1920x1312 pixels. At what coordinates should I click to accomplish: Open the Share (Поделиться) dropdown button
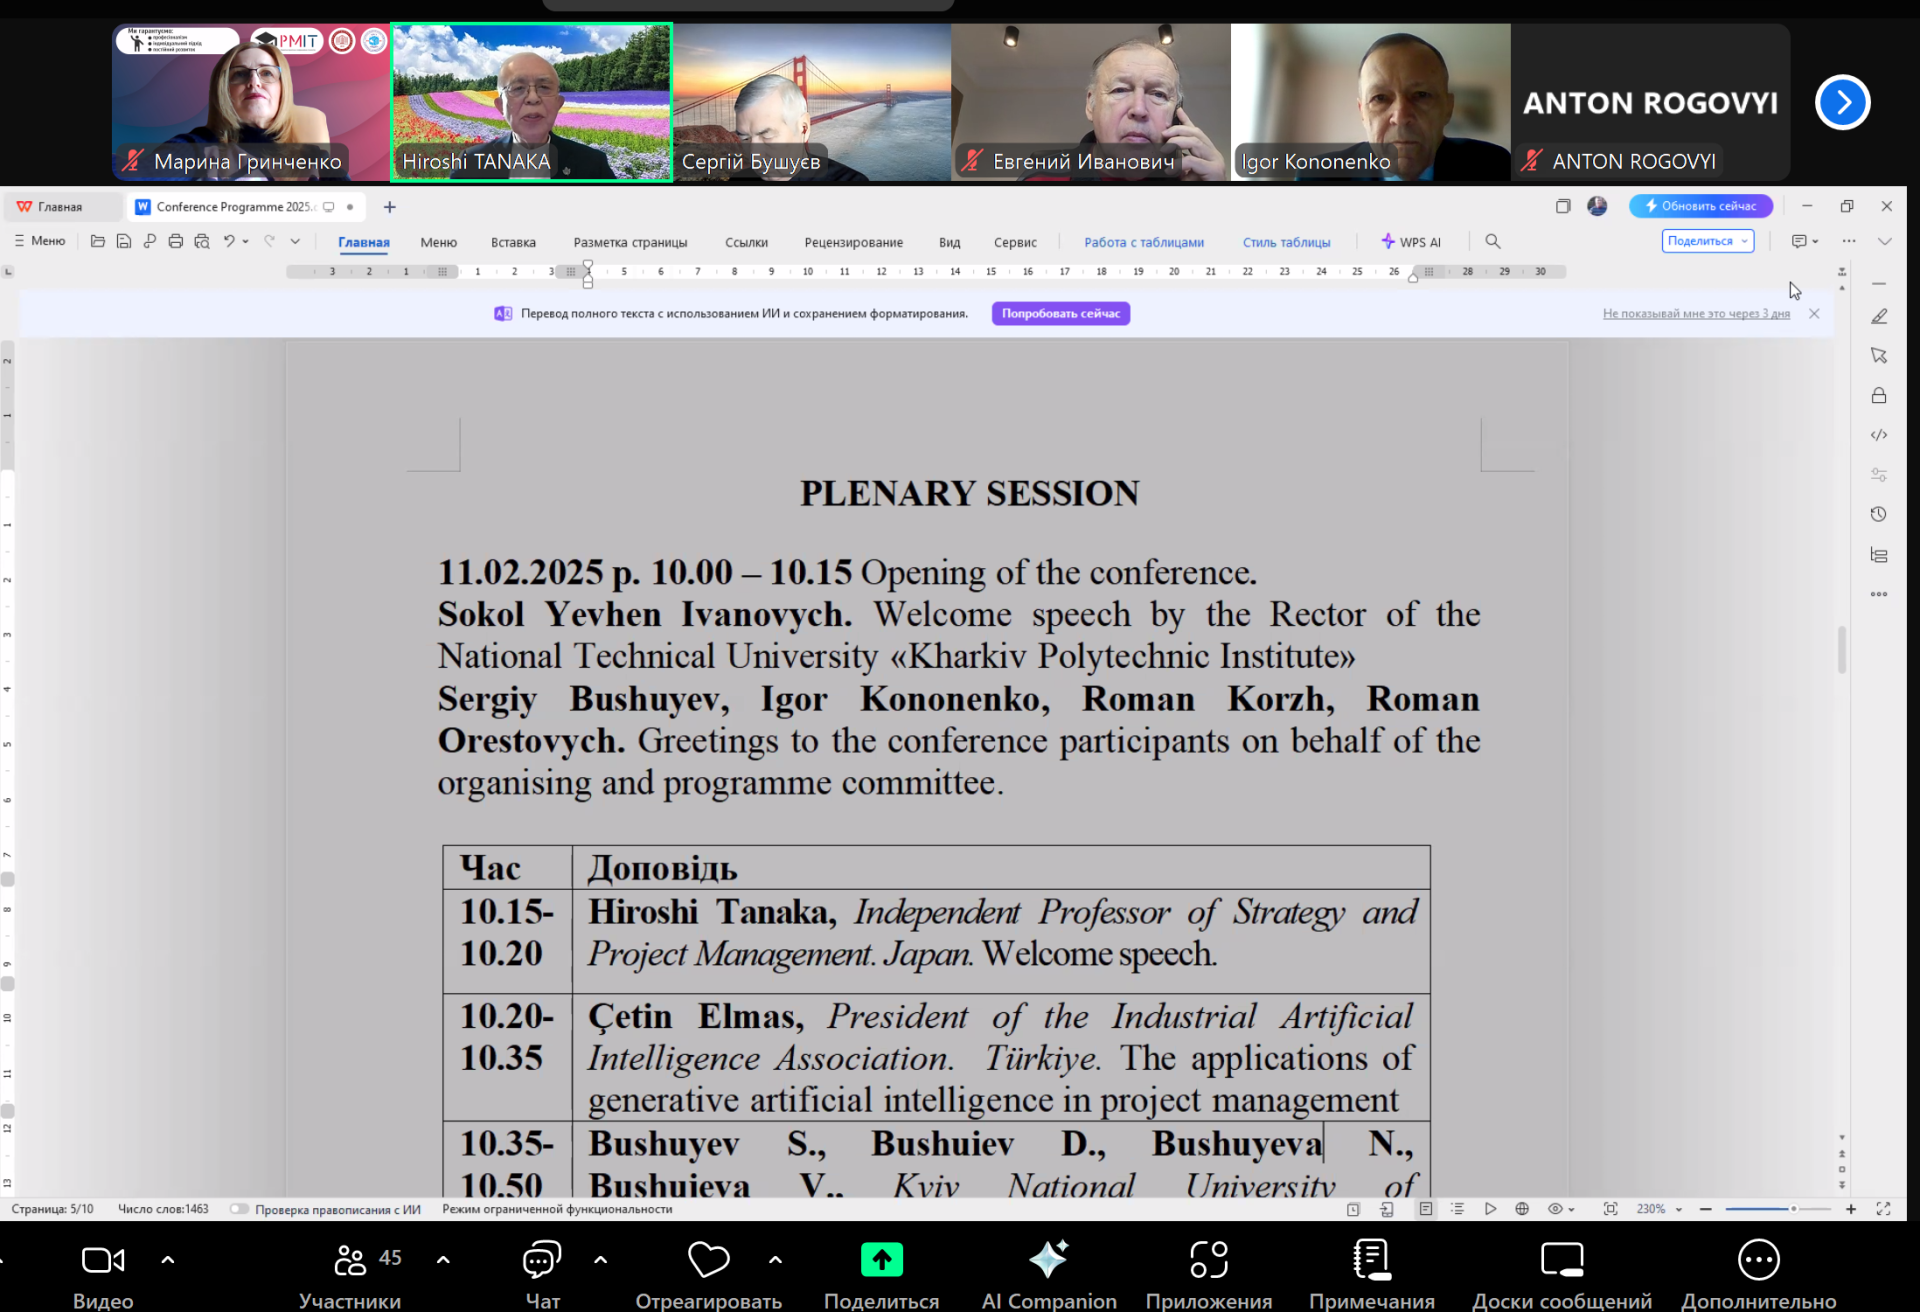pyautogui.click(x=1708, y=241)
